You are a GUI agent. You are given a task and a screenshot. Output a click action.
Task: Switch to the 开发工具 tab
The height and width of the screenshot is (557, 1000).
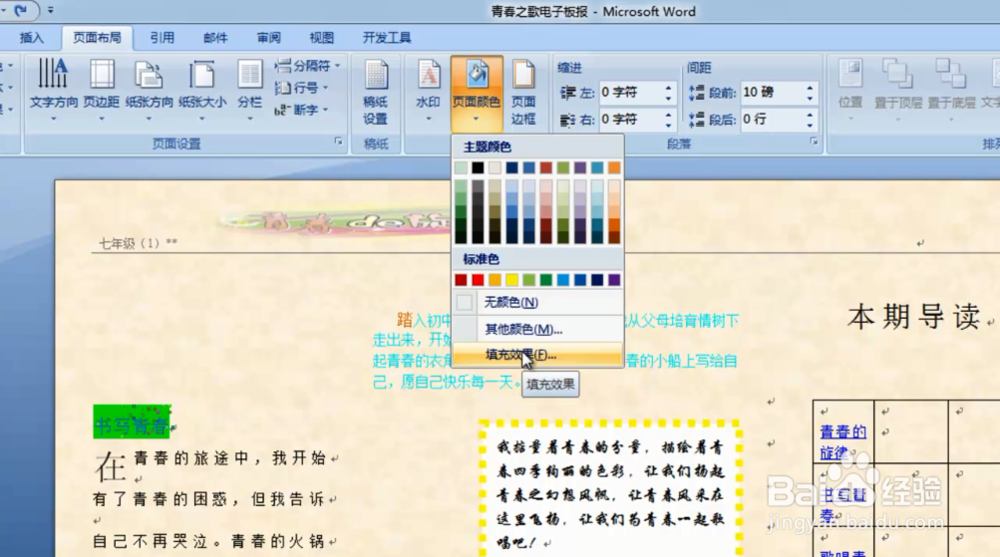click(386, 38)
